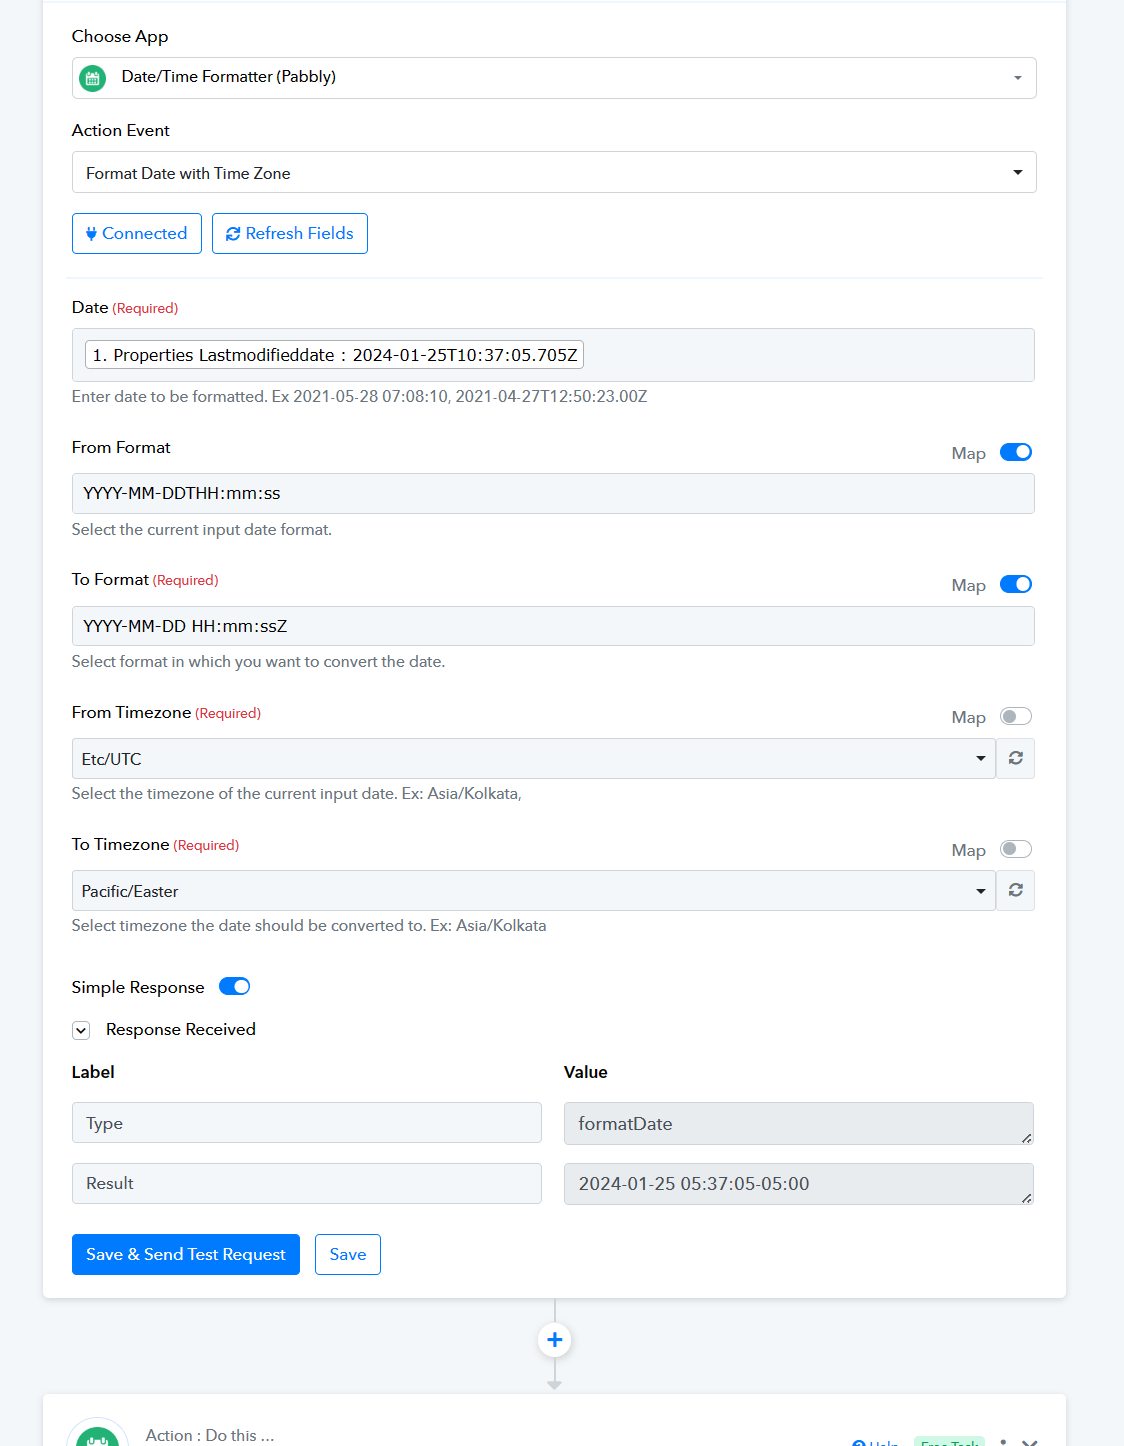The height and width of the screenshot is (1446, 1124).
Task: Collapse the Response Received section
Action: coord(82,1030)
